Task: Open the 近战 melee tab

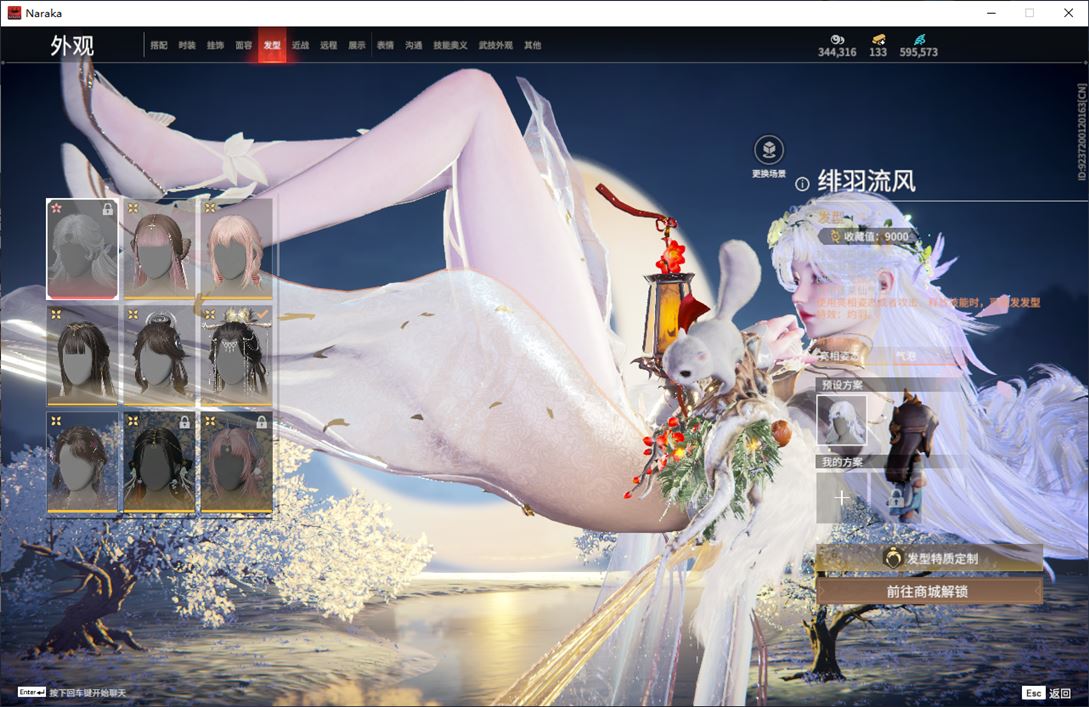Action: pos(300,45)
